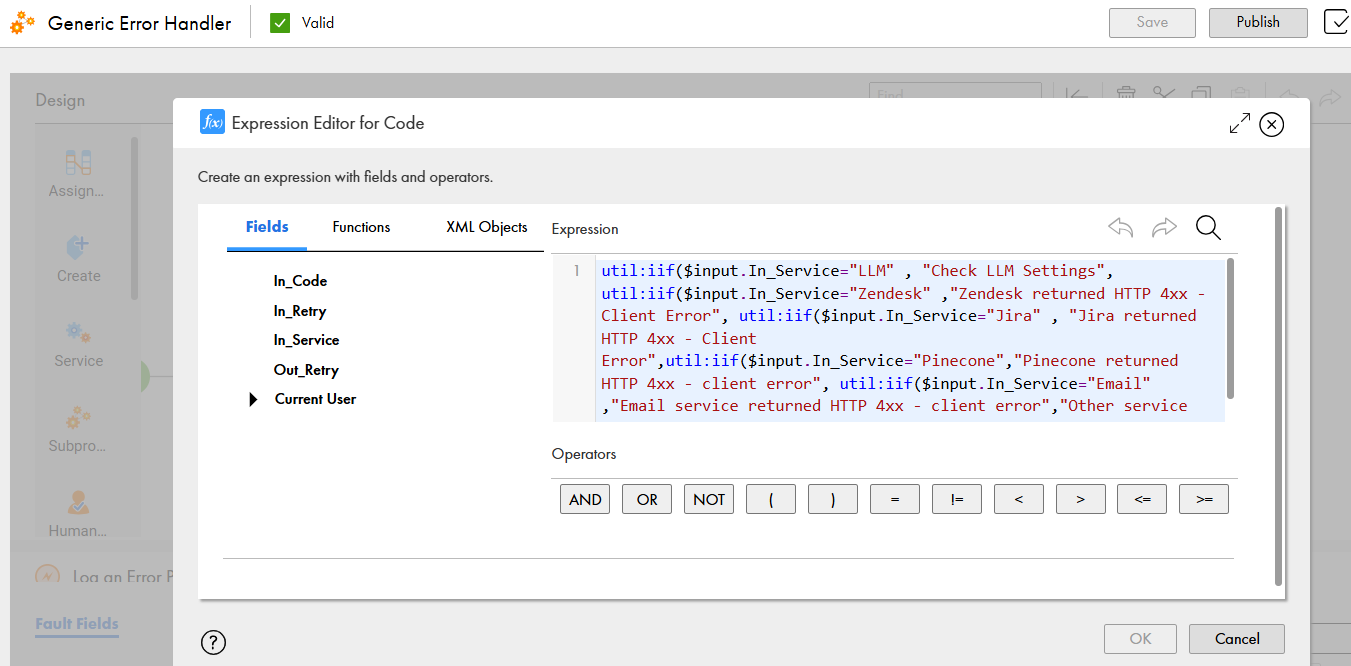Expand the expression editor to full size
Viewport: 1351px width, 666px height.
1239,124
